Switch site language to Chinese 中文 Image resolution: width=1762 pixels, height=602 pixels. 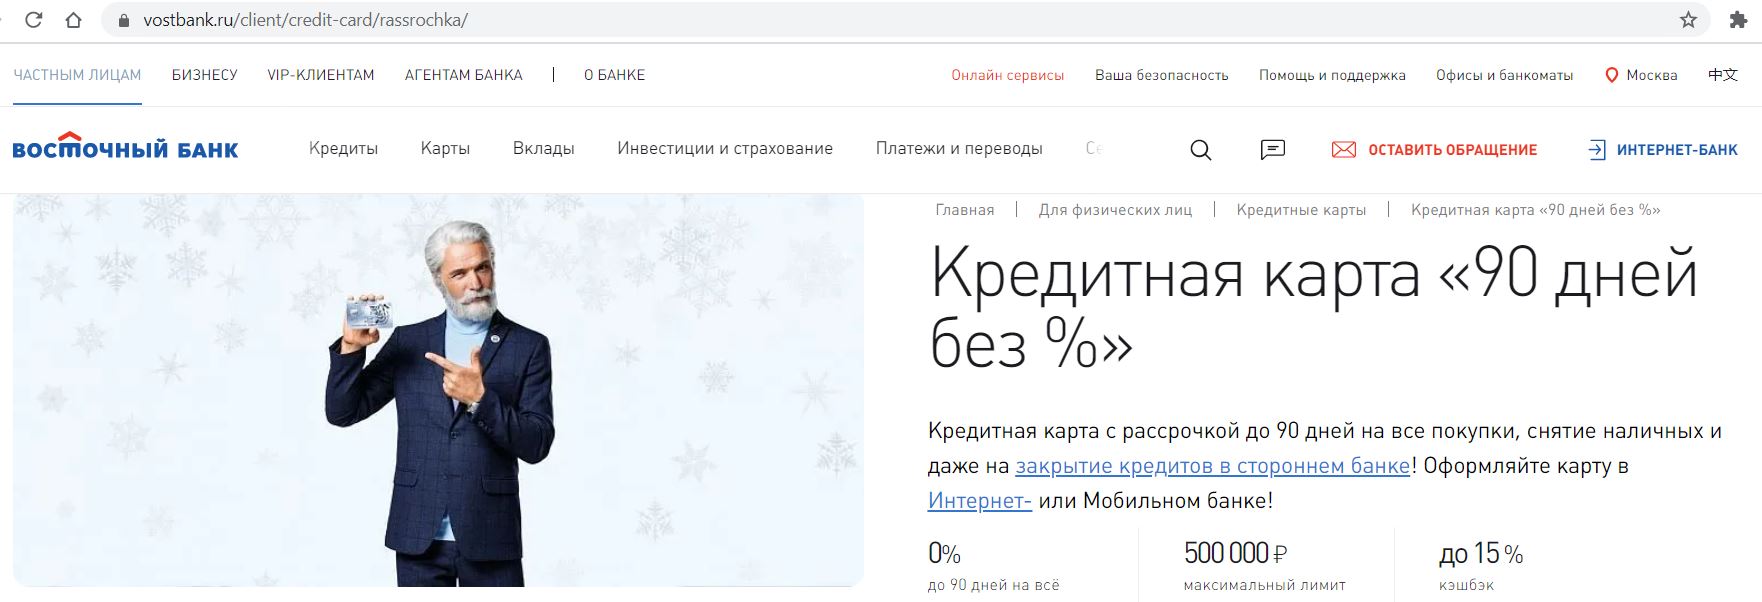(x=1723, y=75)
